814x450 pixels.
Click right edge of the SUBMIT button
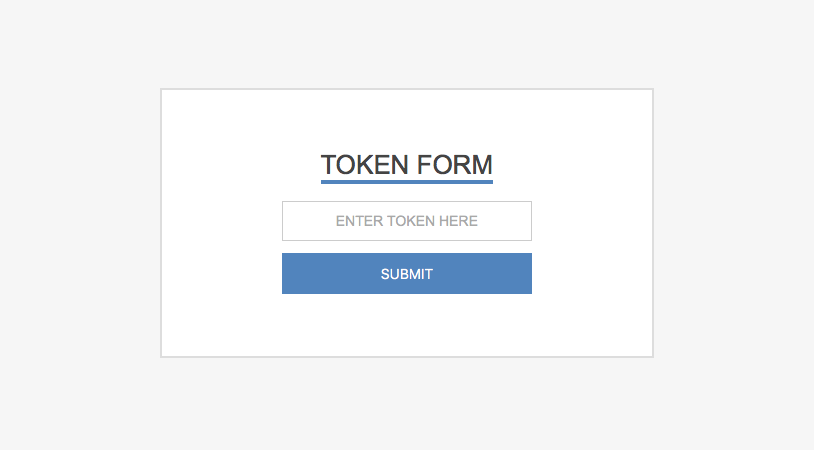point(523,274)
